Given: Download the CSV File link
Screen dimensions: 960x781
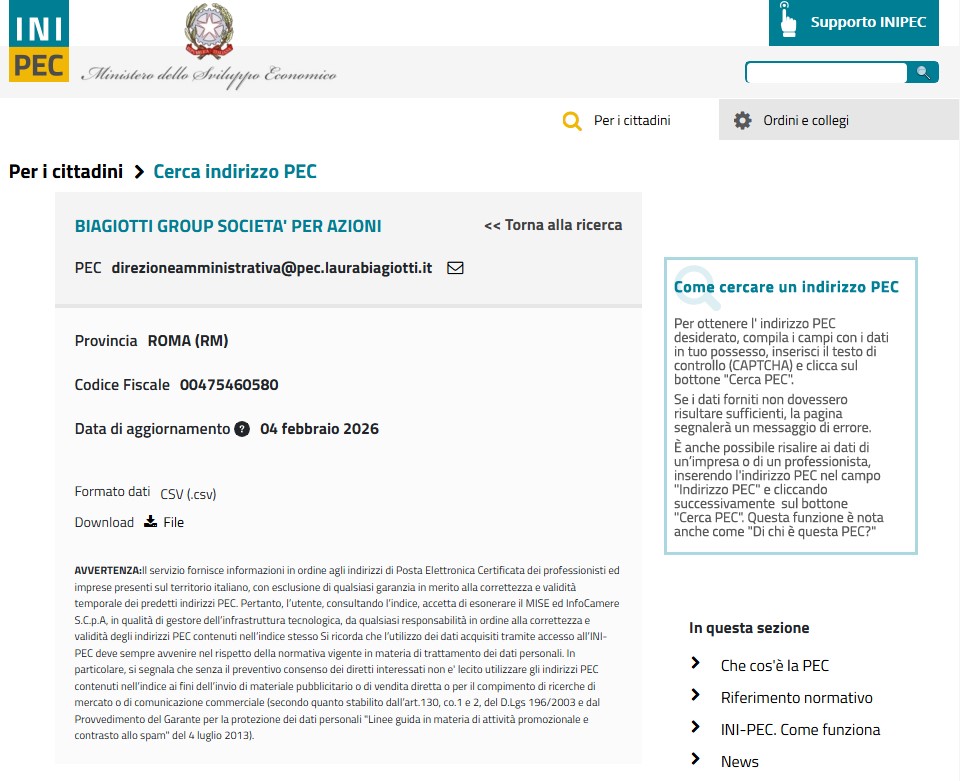Looking at the screenshot, I should click(173, 522).
